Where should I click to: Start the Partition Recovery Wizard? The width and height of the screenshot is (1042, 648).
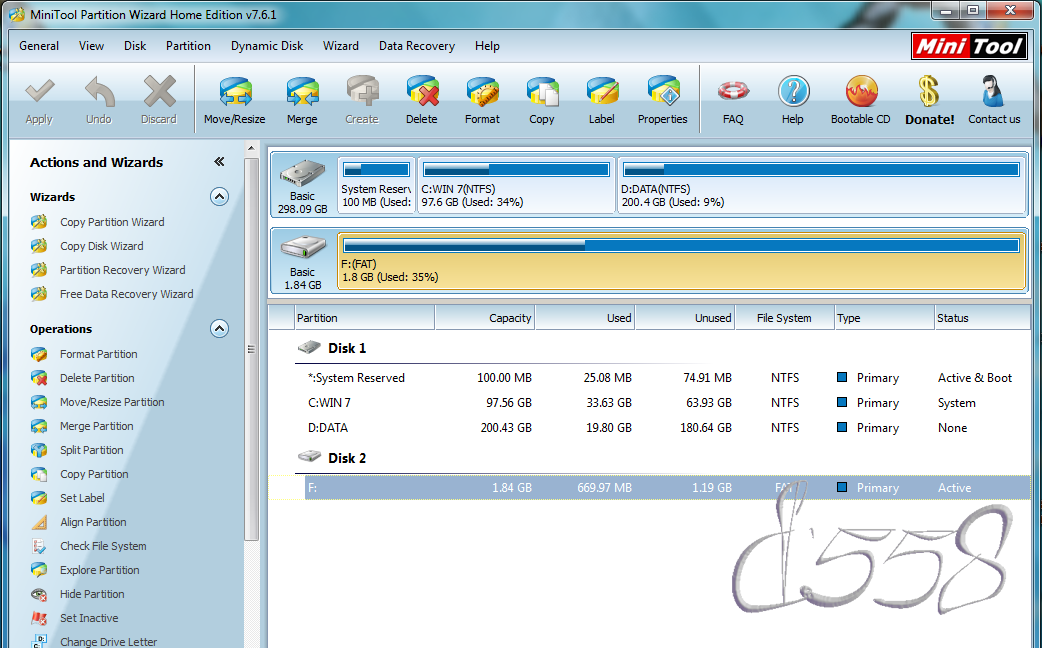point(122,270)
